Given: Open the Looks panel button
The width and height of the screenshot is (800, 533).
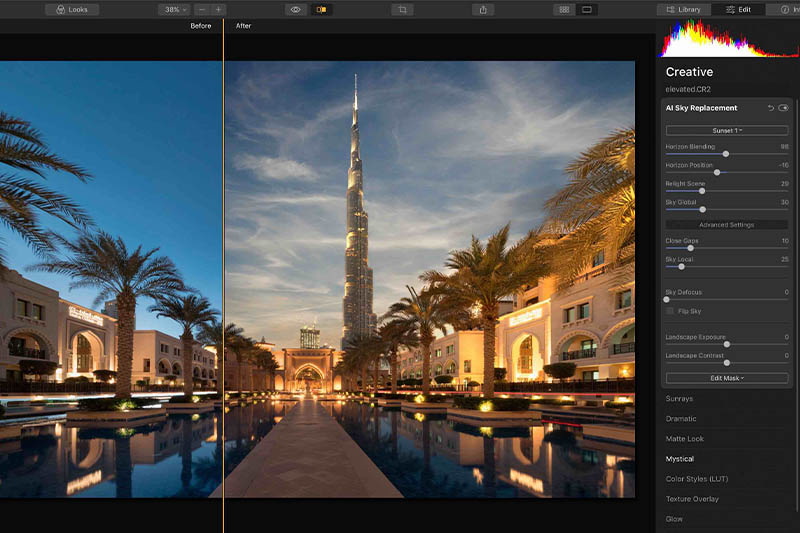Looking at the screenshot, I should pos(72,9).
